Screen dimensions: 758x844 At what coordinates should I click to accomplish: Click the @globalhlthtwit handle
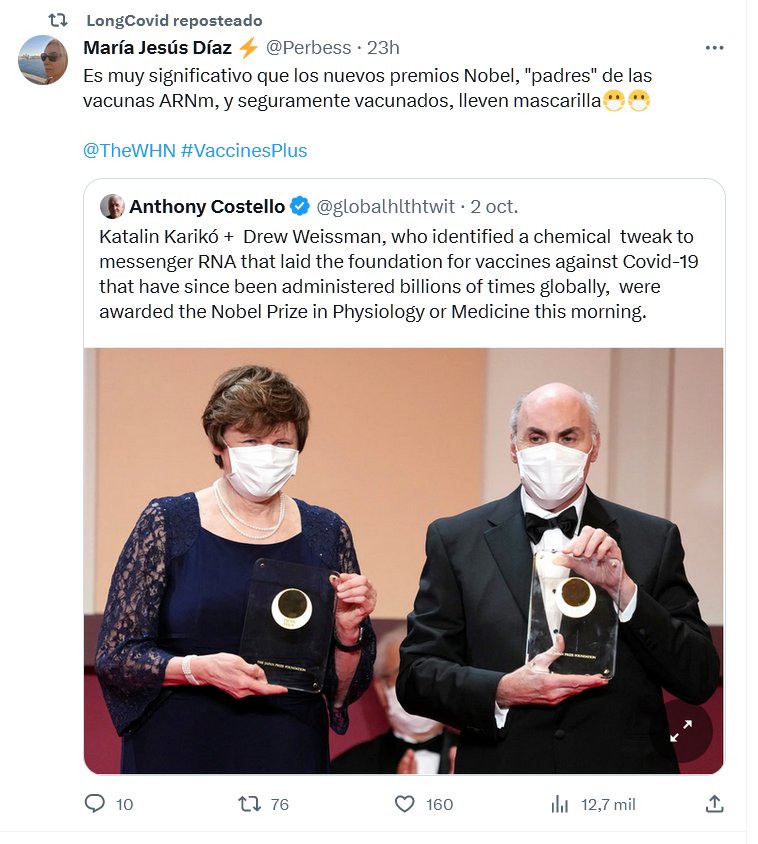(385, 207)
